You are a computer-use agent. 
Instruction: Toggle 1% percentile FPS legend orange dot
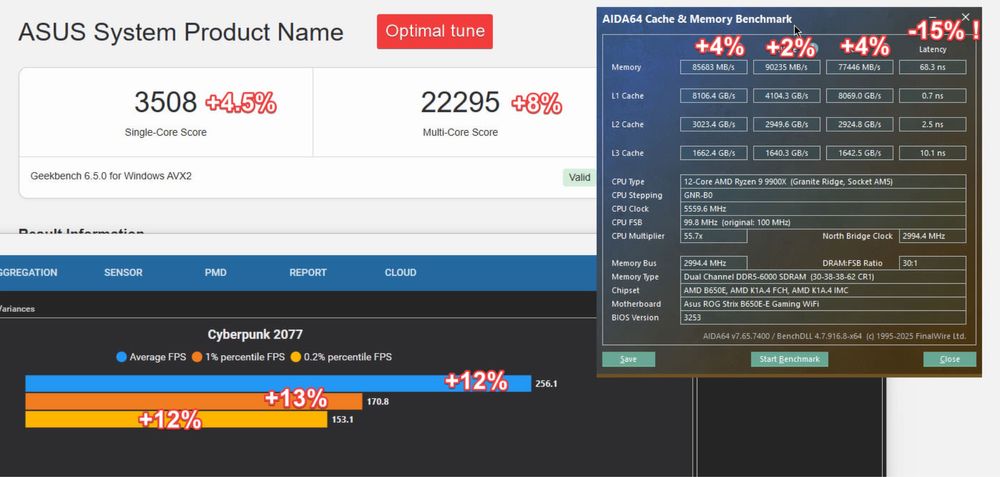(196, 357)
